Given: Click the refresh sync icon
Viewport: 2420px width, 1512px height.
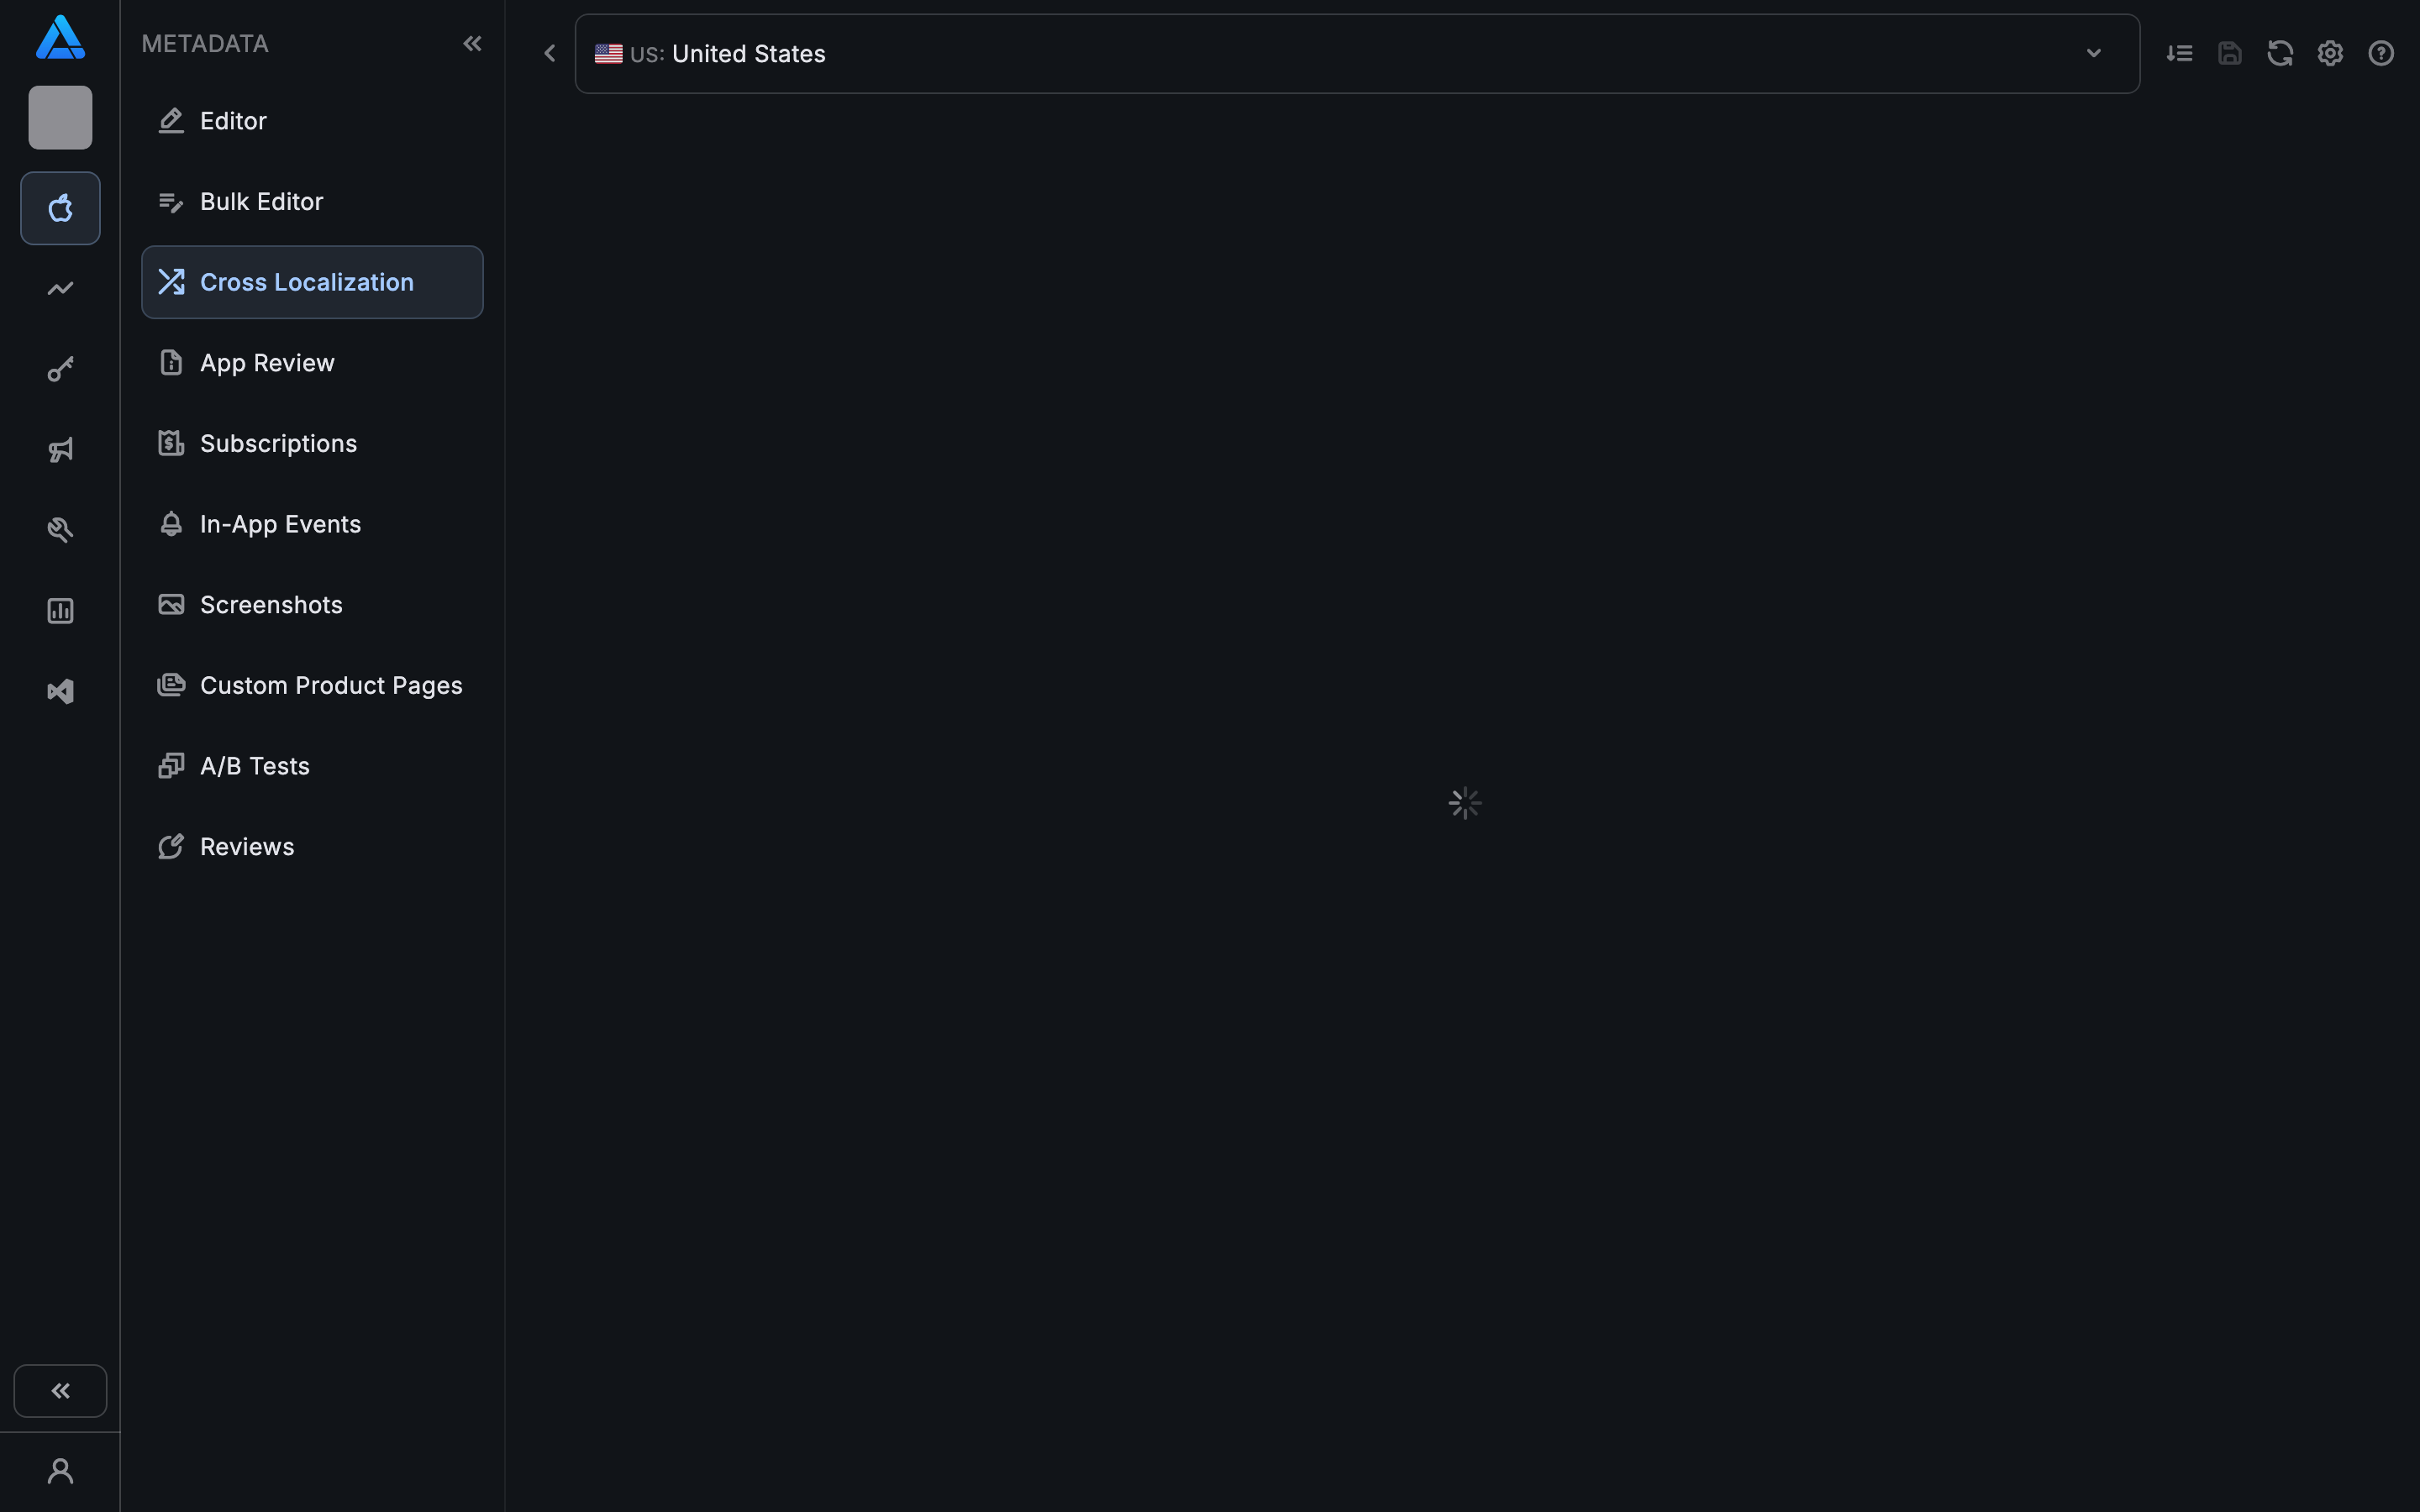Looking at the screenshot, I should click(x=2280, y=53).
